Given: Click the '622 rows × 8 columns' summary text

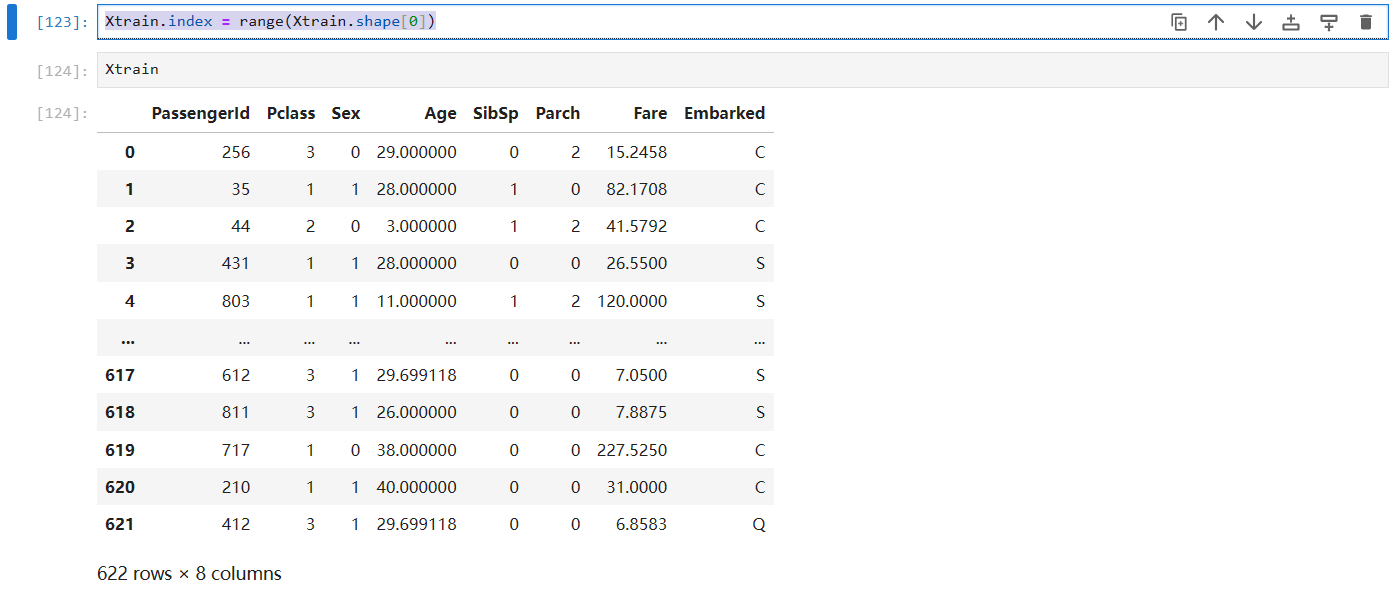Looking at the screenshot, I should (189, 574).
